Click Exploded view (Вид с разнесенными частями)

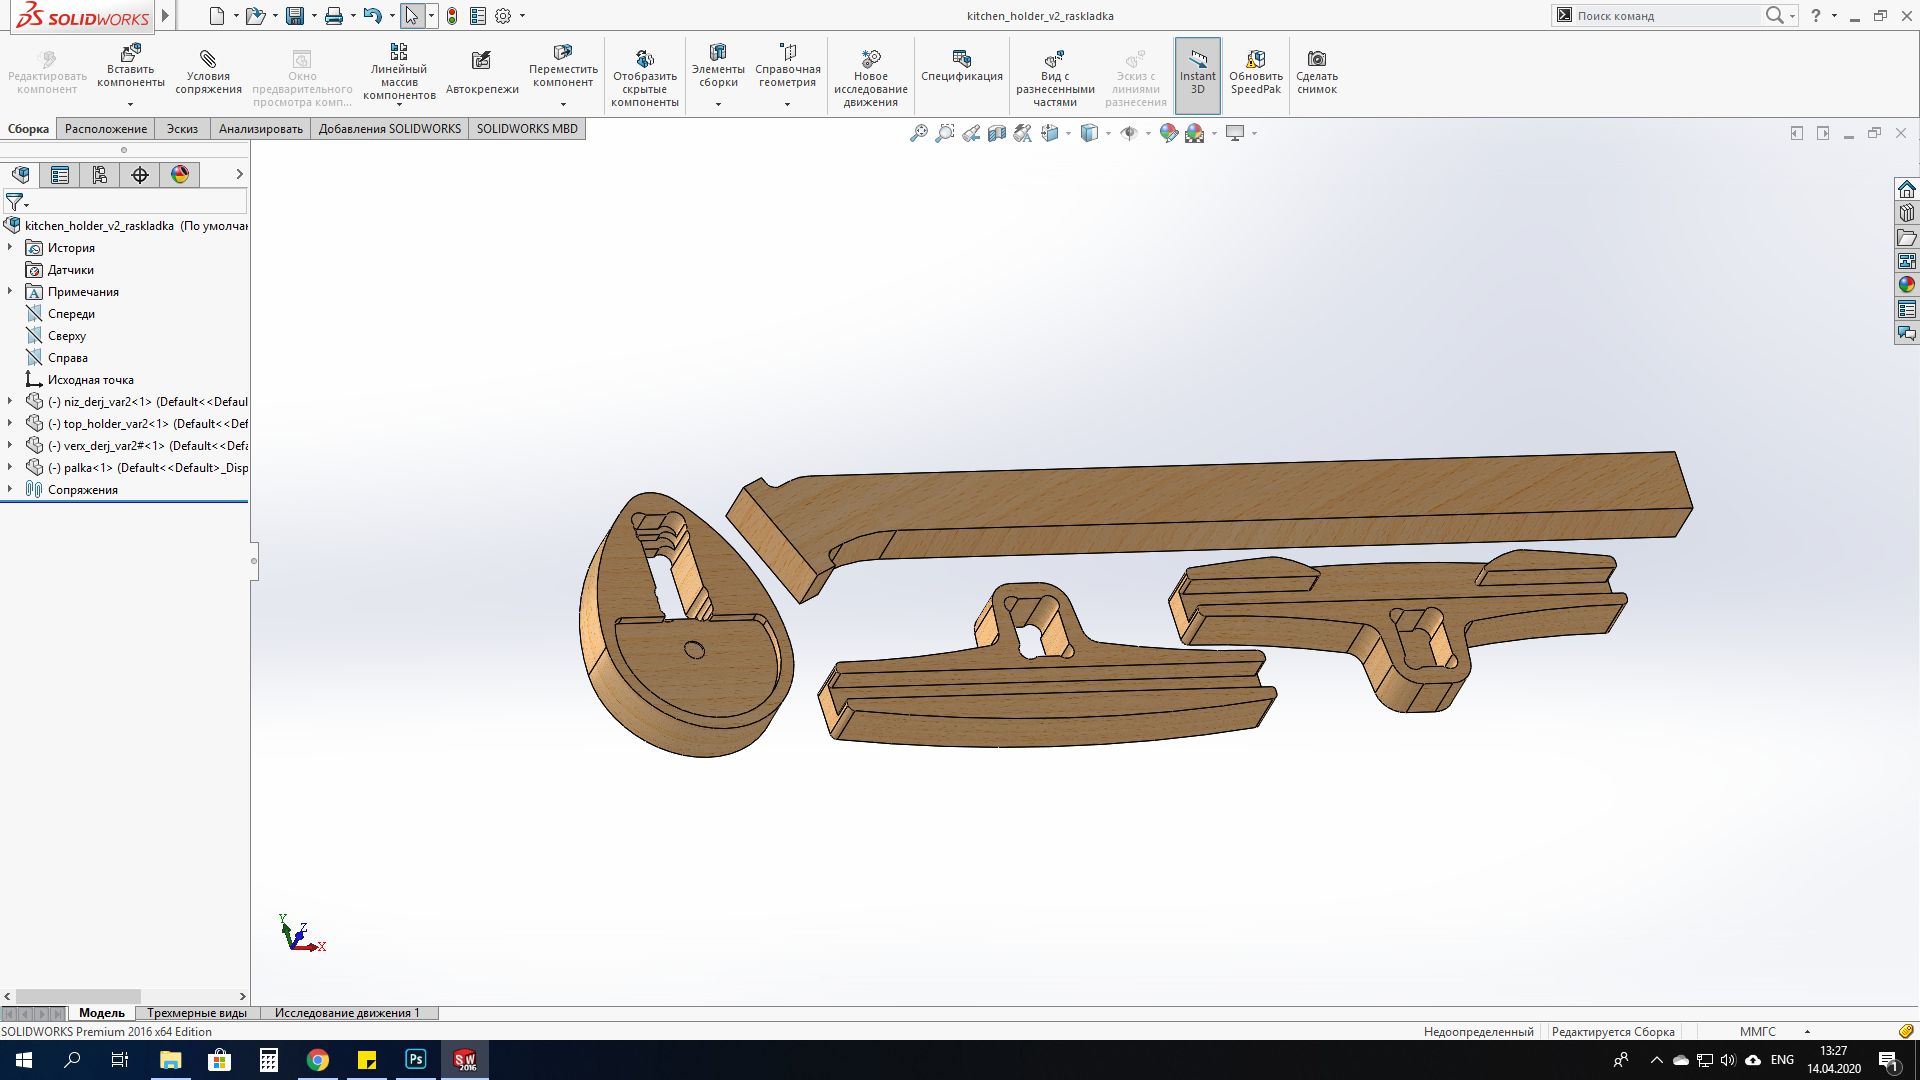[1055, 78]
